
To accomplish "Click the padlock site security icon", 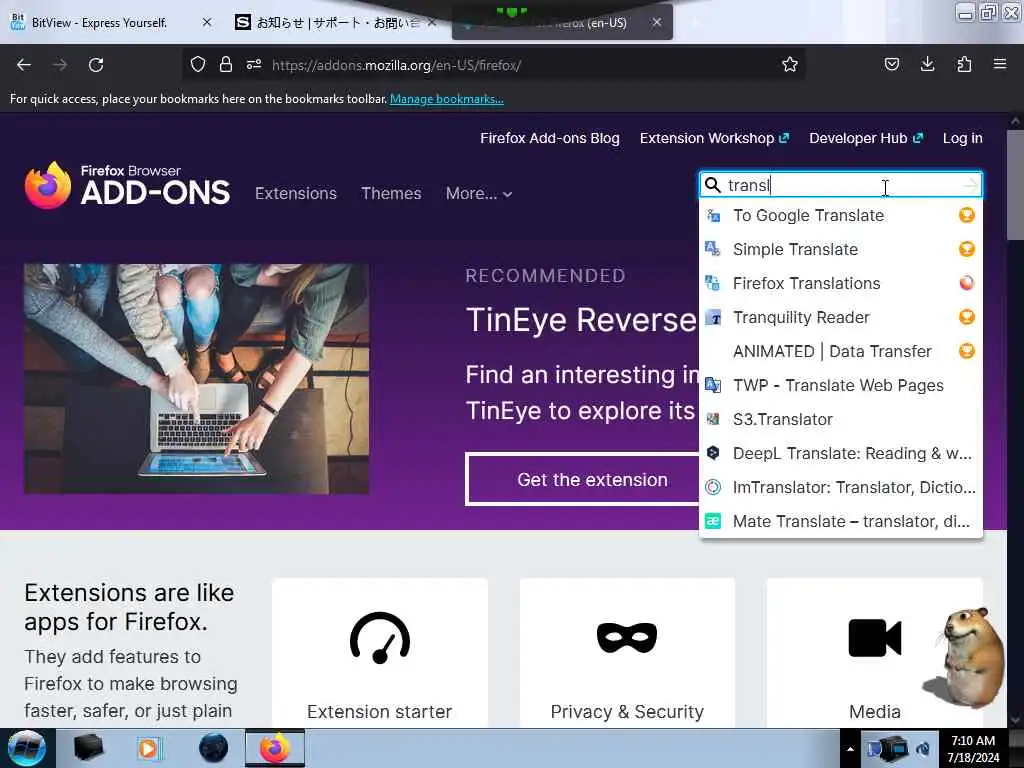I will (x=226, y=64).
